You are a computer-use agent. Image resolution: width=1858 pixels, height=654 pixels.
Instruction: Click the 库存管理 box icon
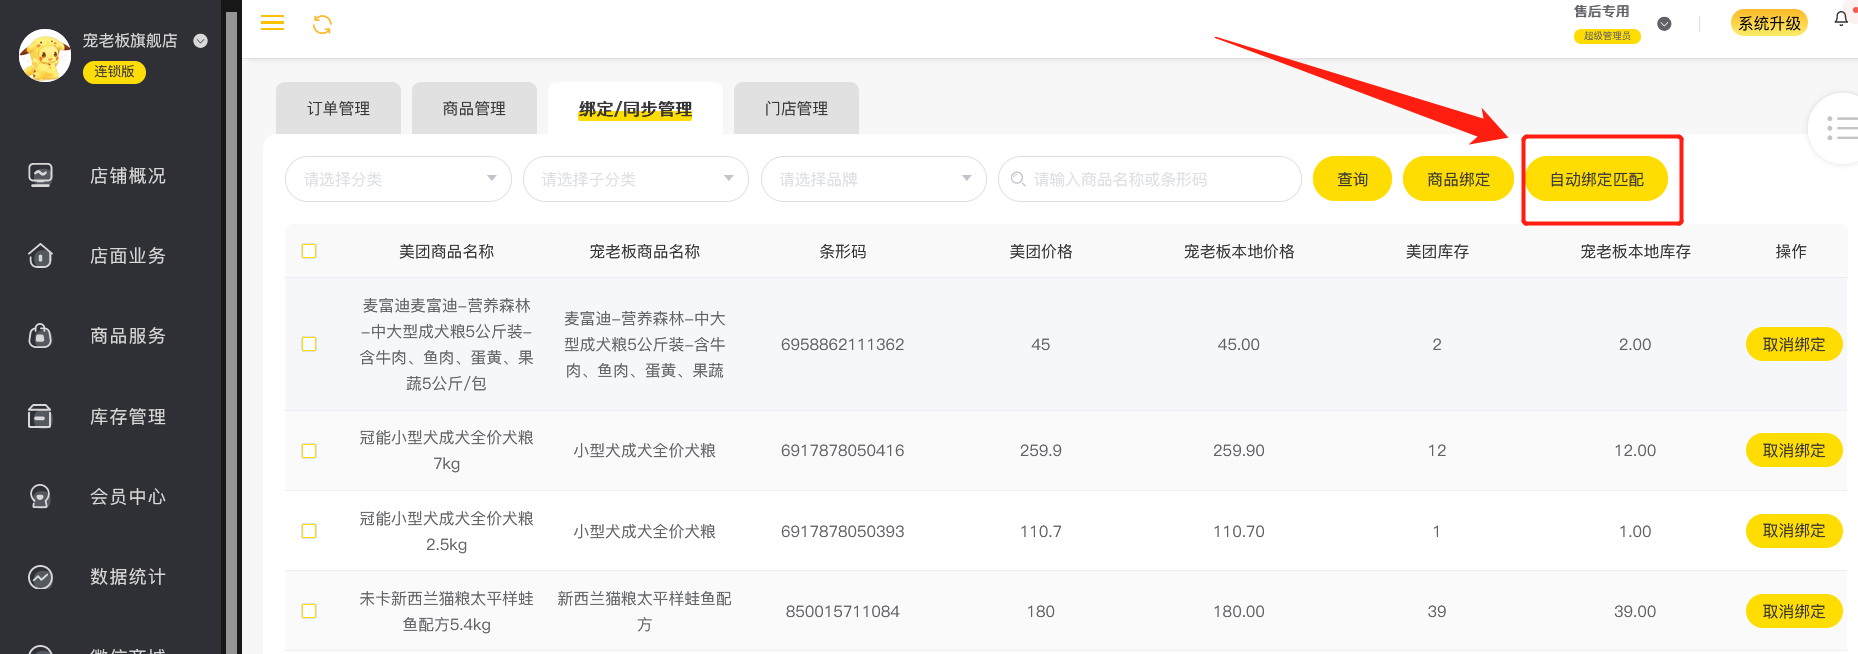pos(40,416)
